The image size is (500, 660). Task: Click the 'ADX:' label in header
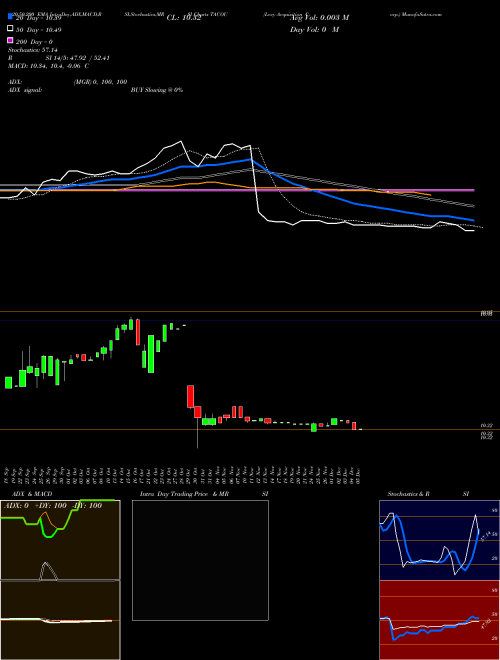coord(15,82)
